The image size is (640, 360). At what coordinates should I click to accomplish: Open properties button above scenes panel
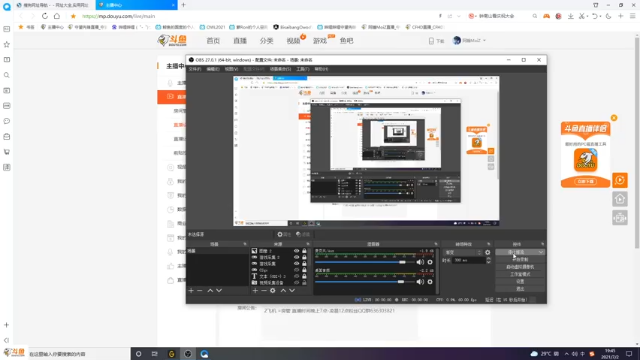284,234
